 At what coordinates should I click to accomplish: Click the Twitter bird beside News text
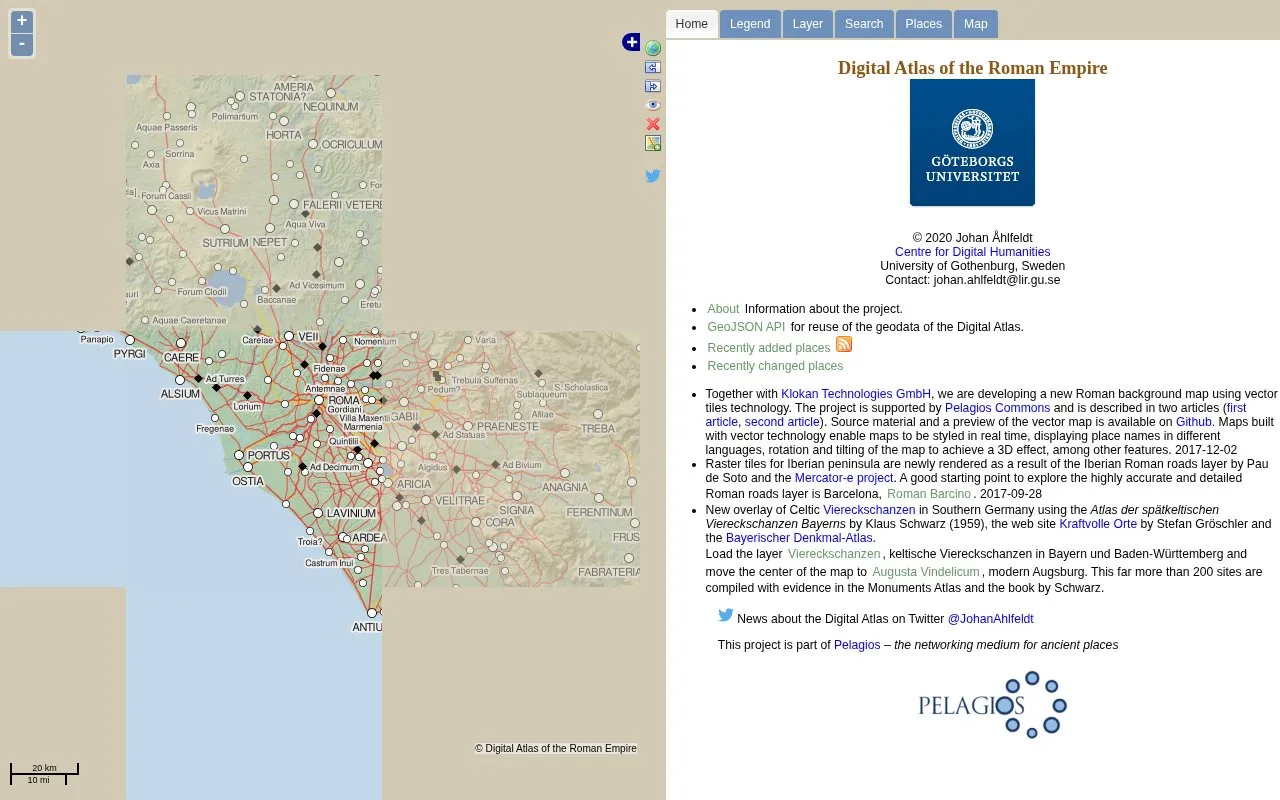click(x=726, y=616)
